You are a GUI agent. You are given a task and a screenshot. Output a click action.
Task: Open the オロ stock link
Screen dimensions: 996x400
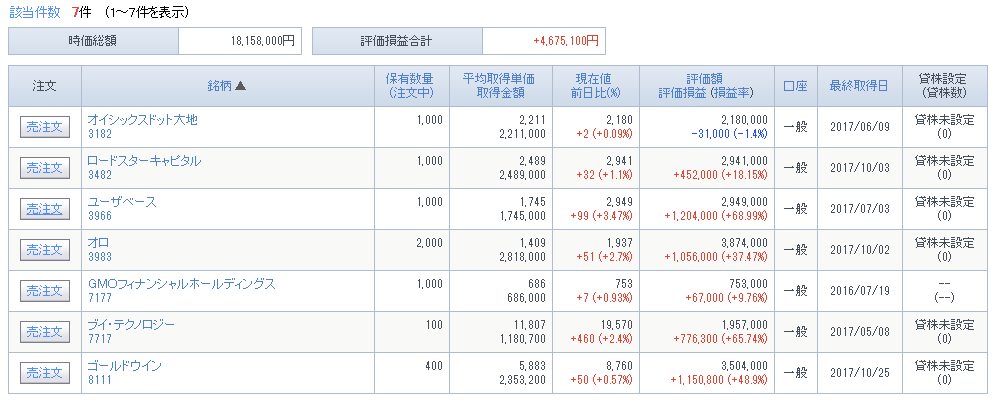(98, 243)
